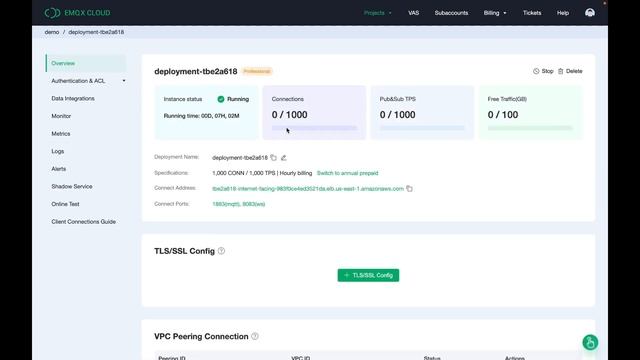Open the green floating support chat button
The height and width of the screenshot is (360, 640).
(590, 342)
